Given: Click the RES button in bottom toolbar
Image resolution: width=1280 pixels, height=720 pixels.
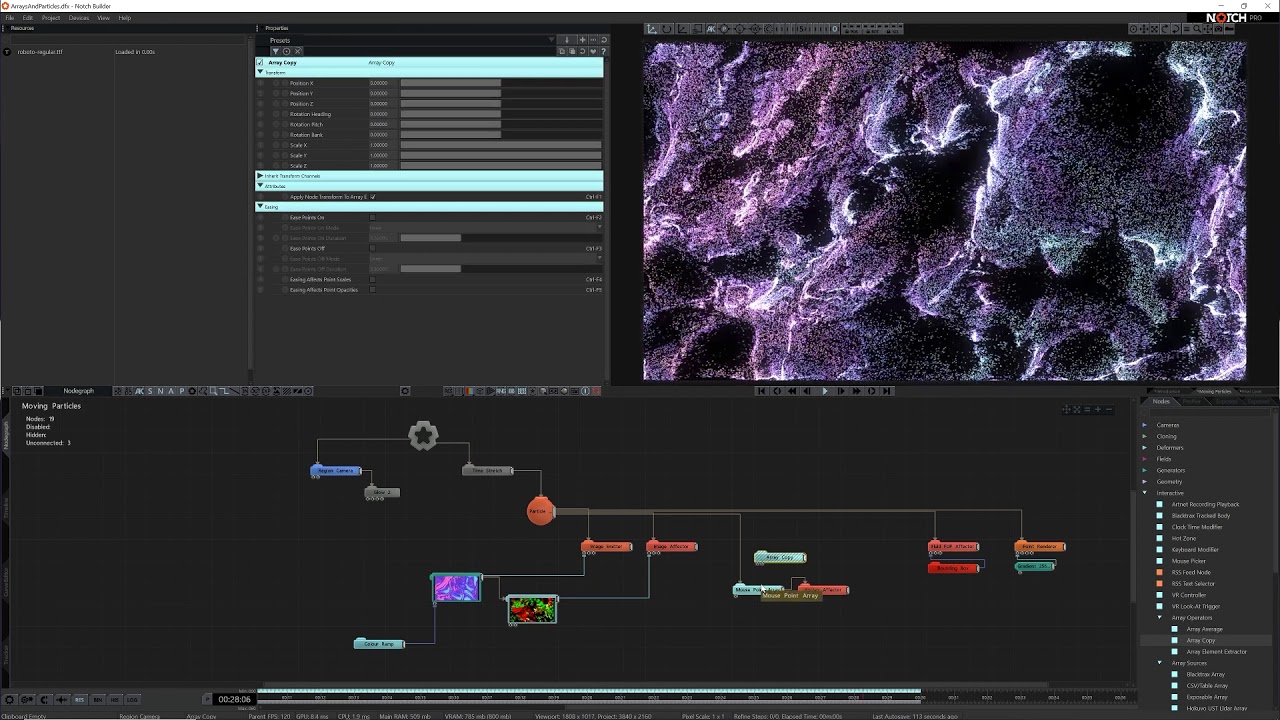Looking at the screenshot, I should point(80,699).
